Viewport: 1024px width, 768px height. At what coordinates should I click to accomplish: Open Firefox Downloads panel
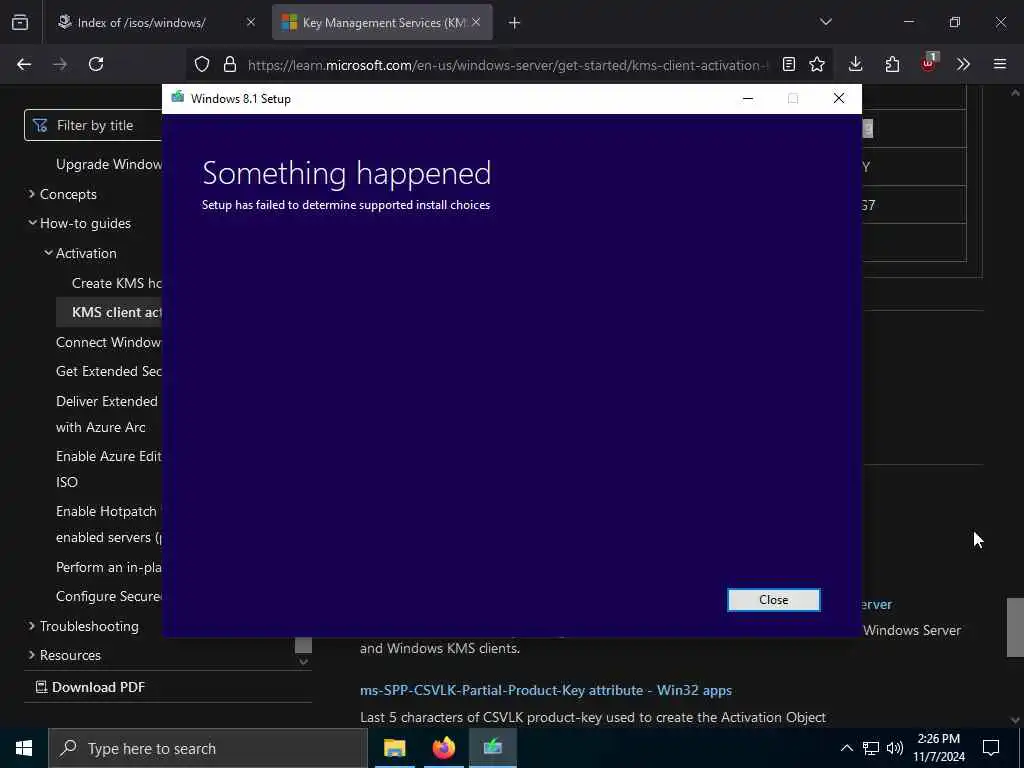click(x=856, y=64)
